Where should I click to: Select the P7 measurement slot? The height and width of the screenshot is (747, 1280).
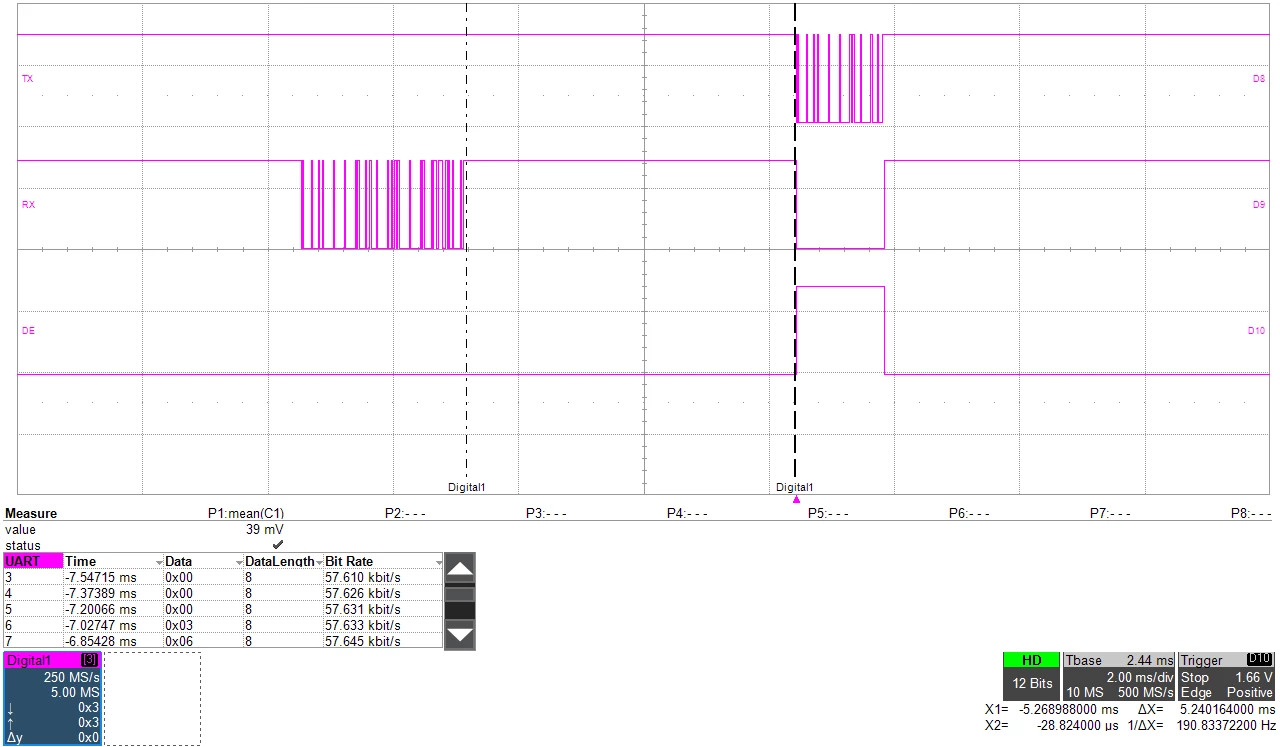1110,513
